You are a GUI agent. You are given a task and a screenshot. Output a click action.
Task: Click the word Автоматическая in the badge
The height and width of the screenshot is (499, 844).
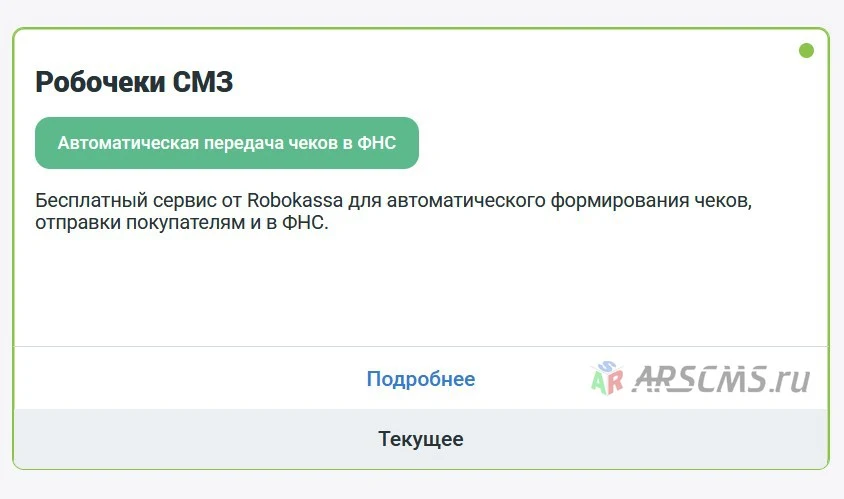128,143
